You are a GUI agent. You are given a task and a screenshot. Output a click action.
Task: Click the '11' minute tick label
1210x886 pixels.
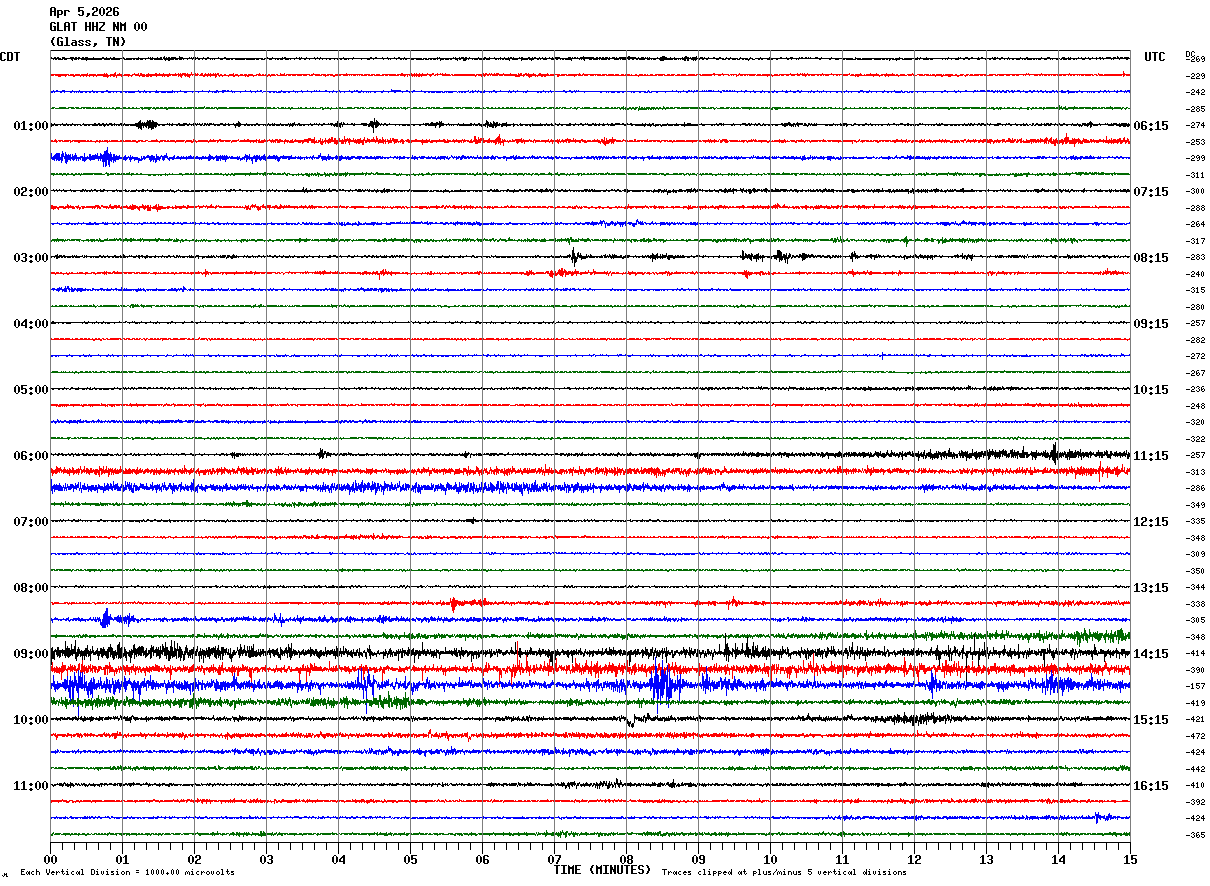tap(842, 859)
